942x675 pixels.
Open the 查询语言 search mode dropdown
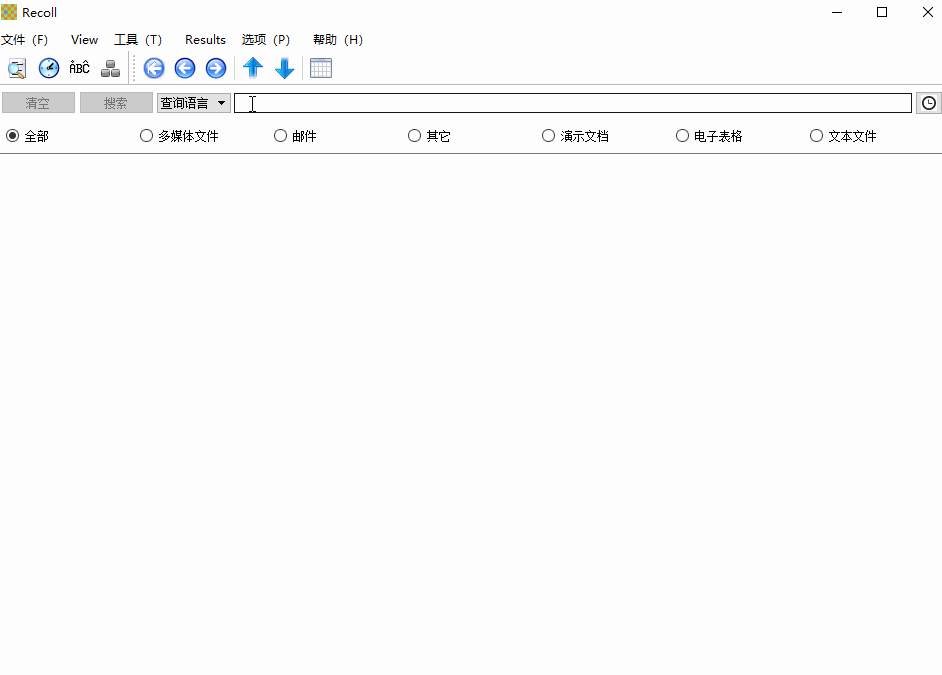click(193, 103)
